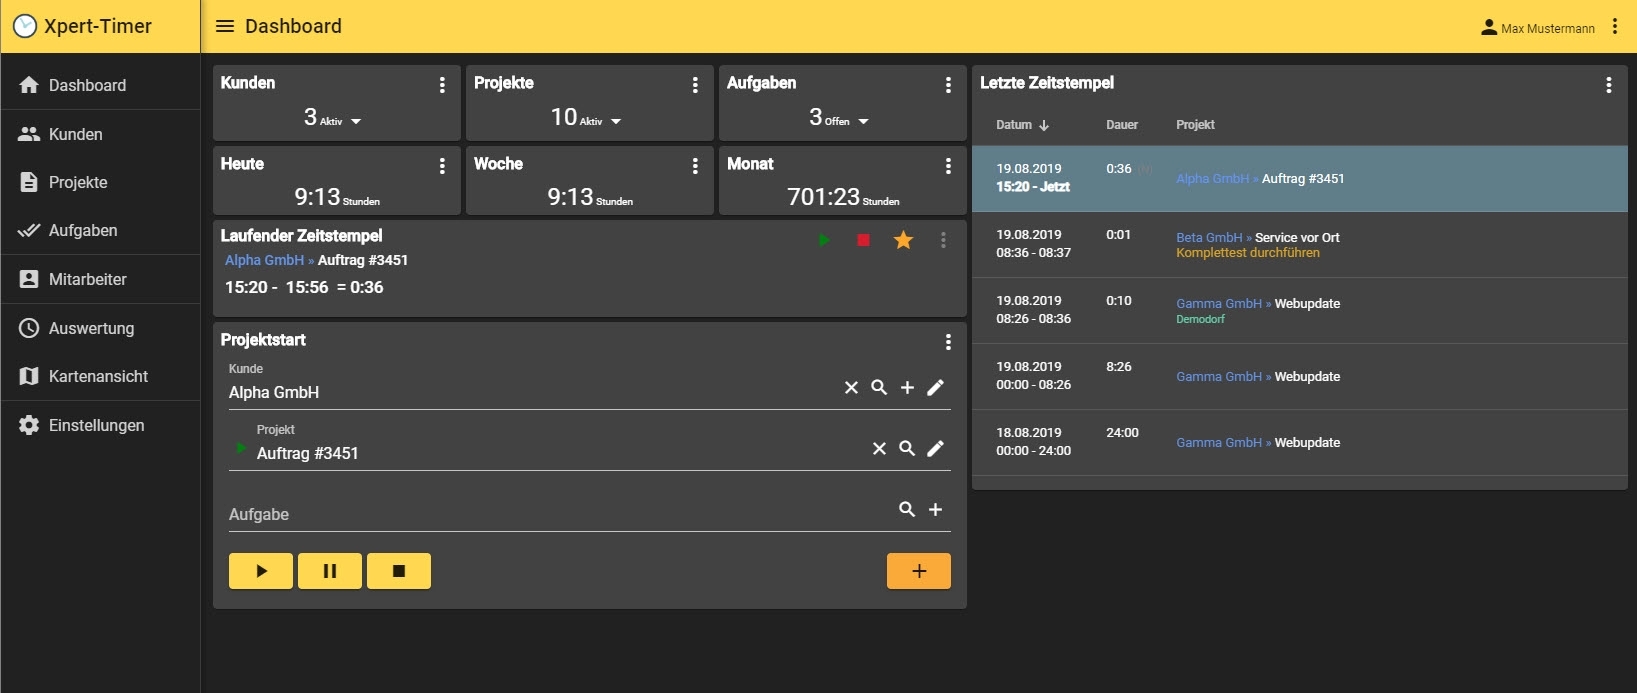The width and height of the screenshot is (1637, 693).
Task: Open the Laufender Zeitstempel options menu
Action: pyautogui.click(x=943, y=240)
